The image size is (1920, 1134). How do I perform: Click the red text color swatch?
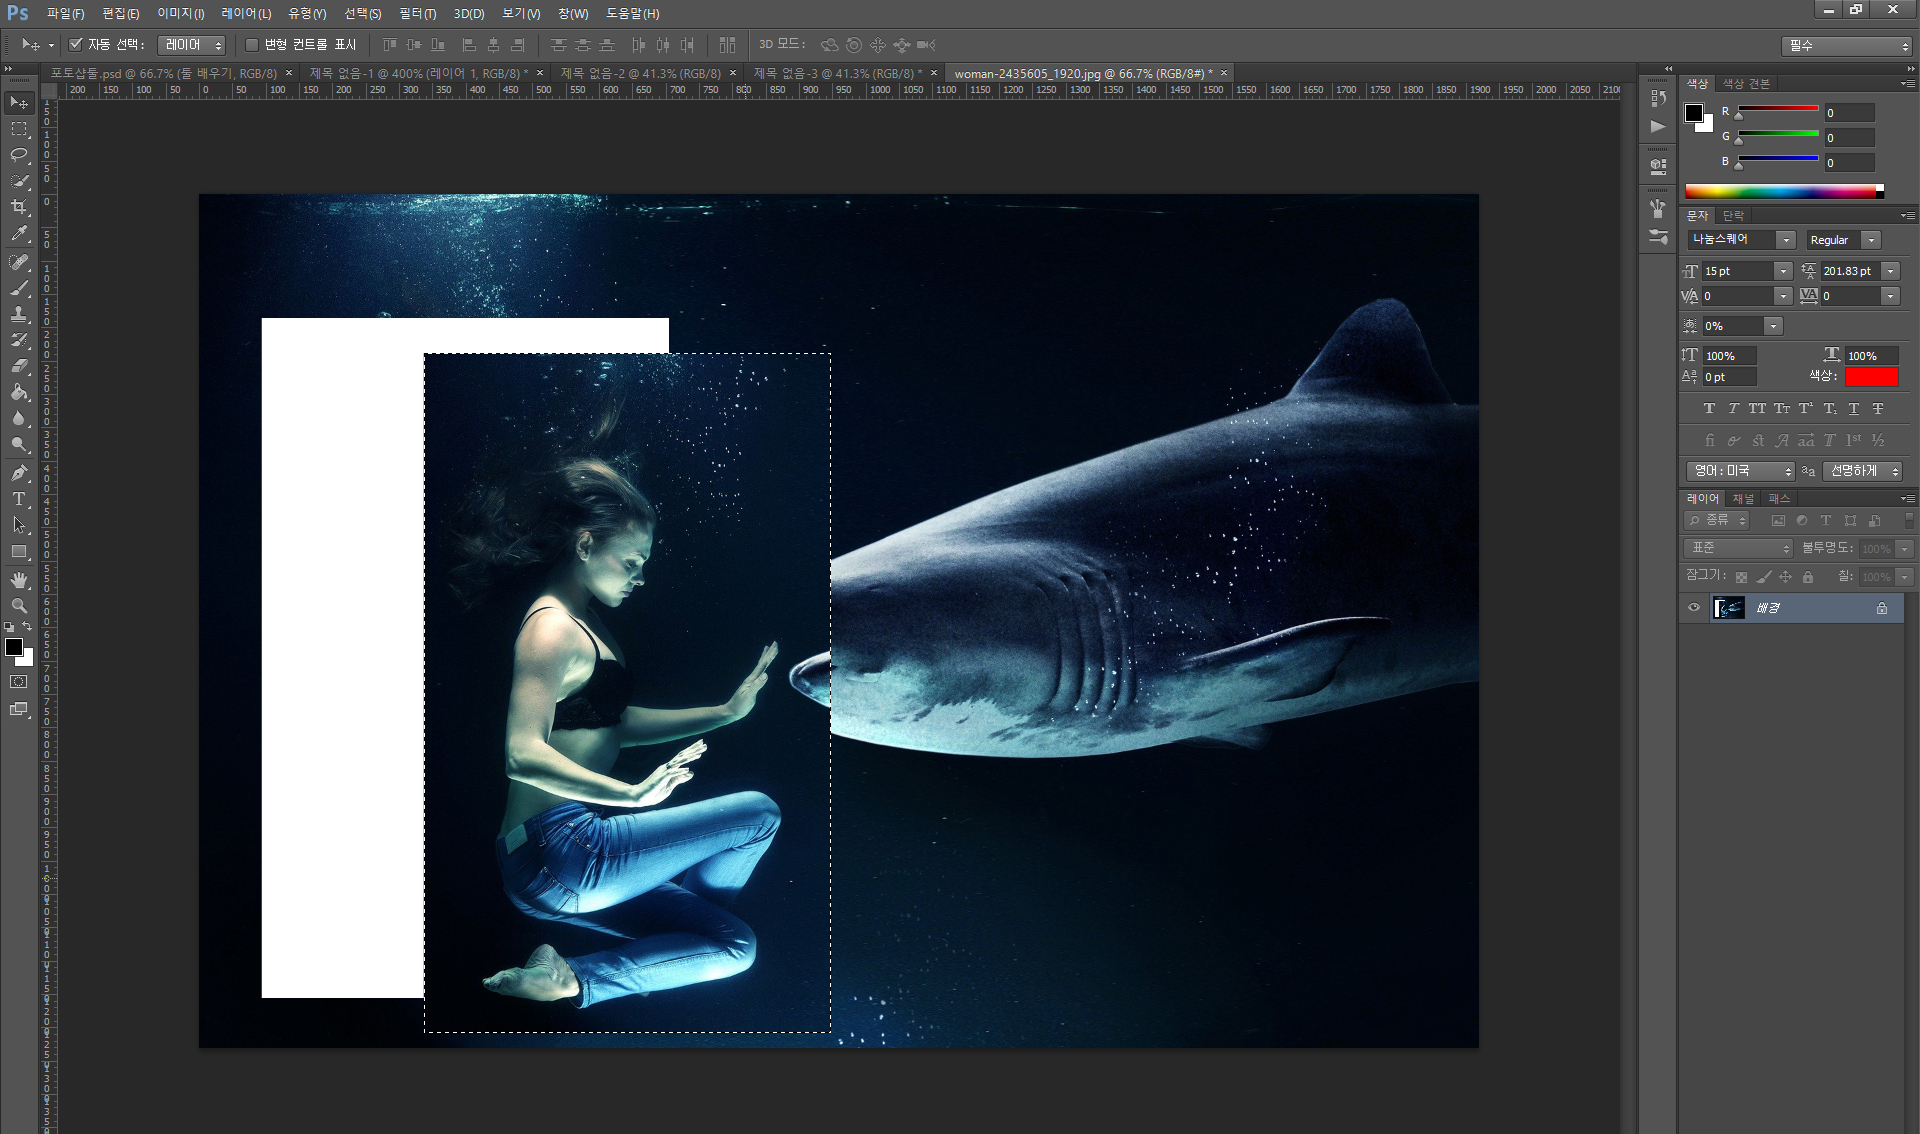(x=1870, y=377)
